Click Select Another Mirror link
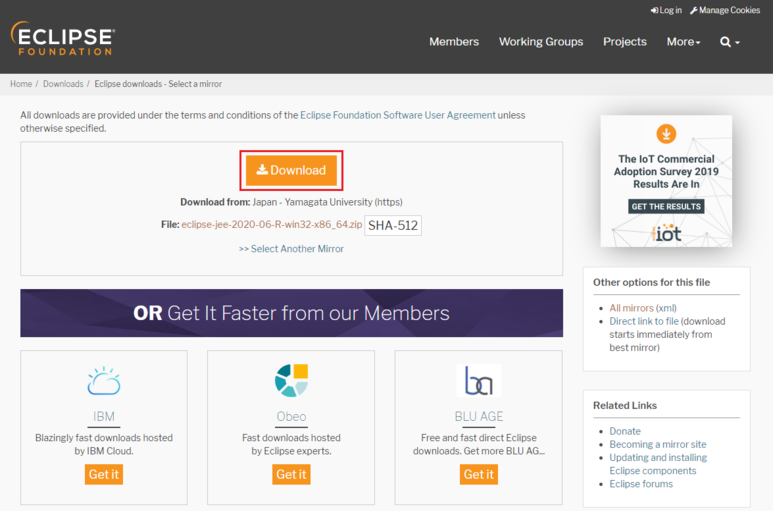The height and width of the screenshot is (511, 773). pos(291,249)
